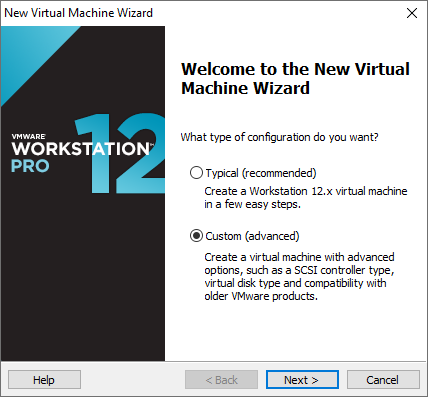This screenshot has width=428, height=397.
Task: Open the Help button
Action: coord(44,380)
